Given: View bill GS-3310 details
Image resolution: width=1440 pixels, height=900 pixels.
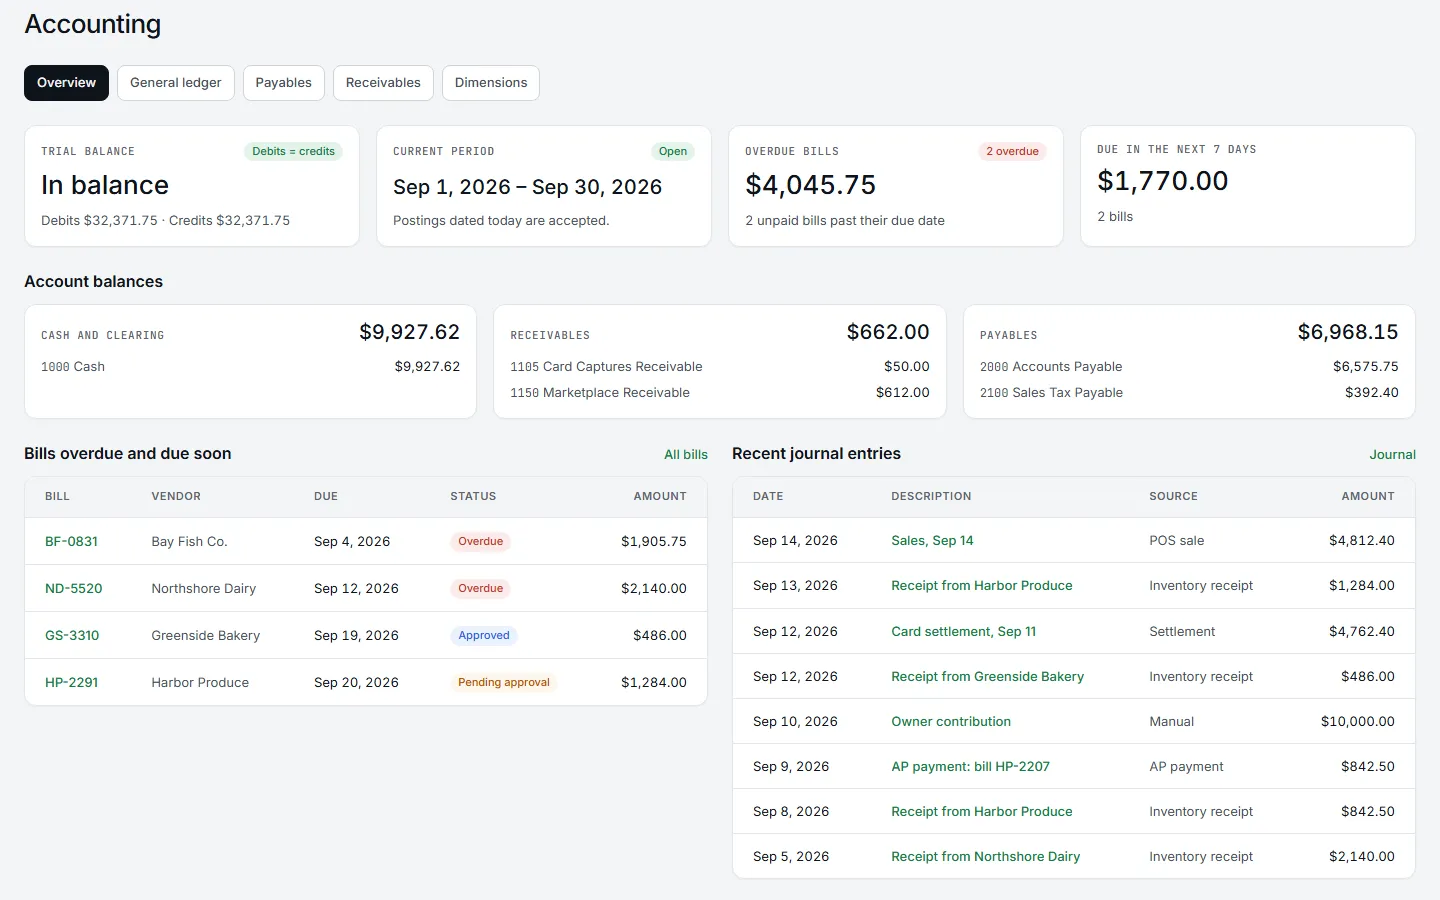Looking at the screenshot, I should pyautogui.click(x=72, y=635).
